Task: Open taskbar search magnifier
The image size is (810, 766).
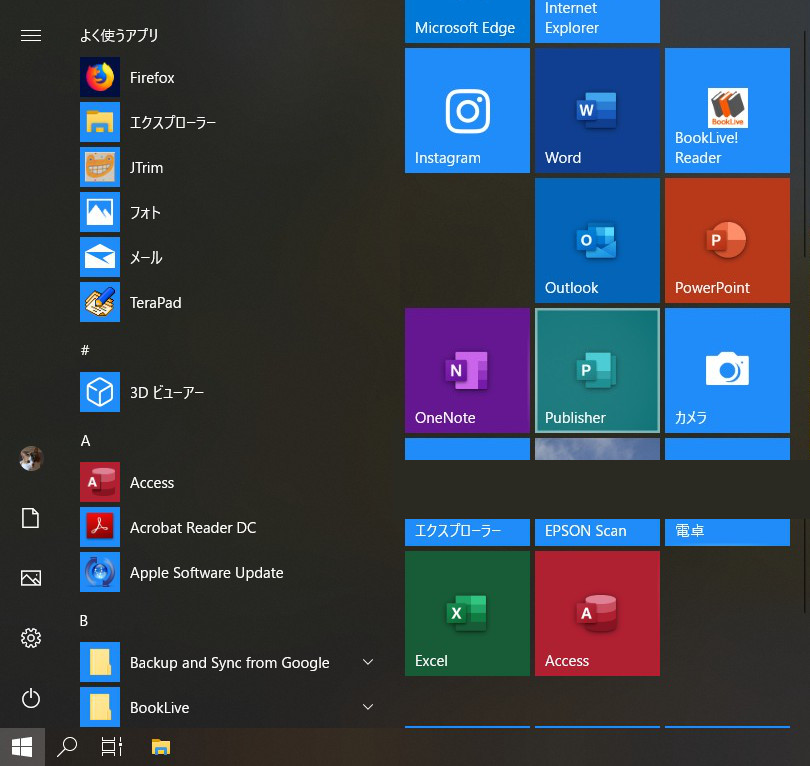Action: pyautogui.click(x=67, y=747)
